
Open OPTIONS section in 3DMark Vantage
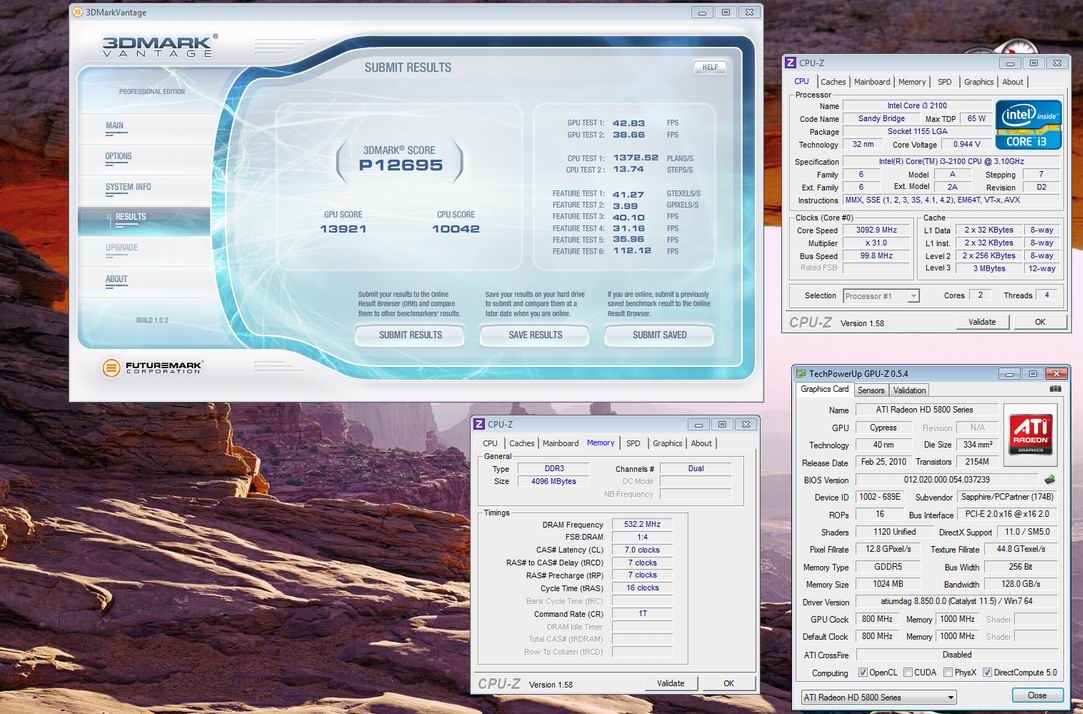[x=118, y=157]
